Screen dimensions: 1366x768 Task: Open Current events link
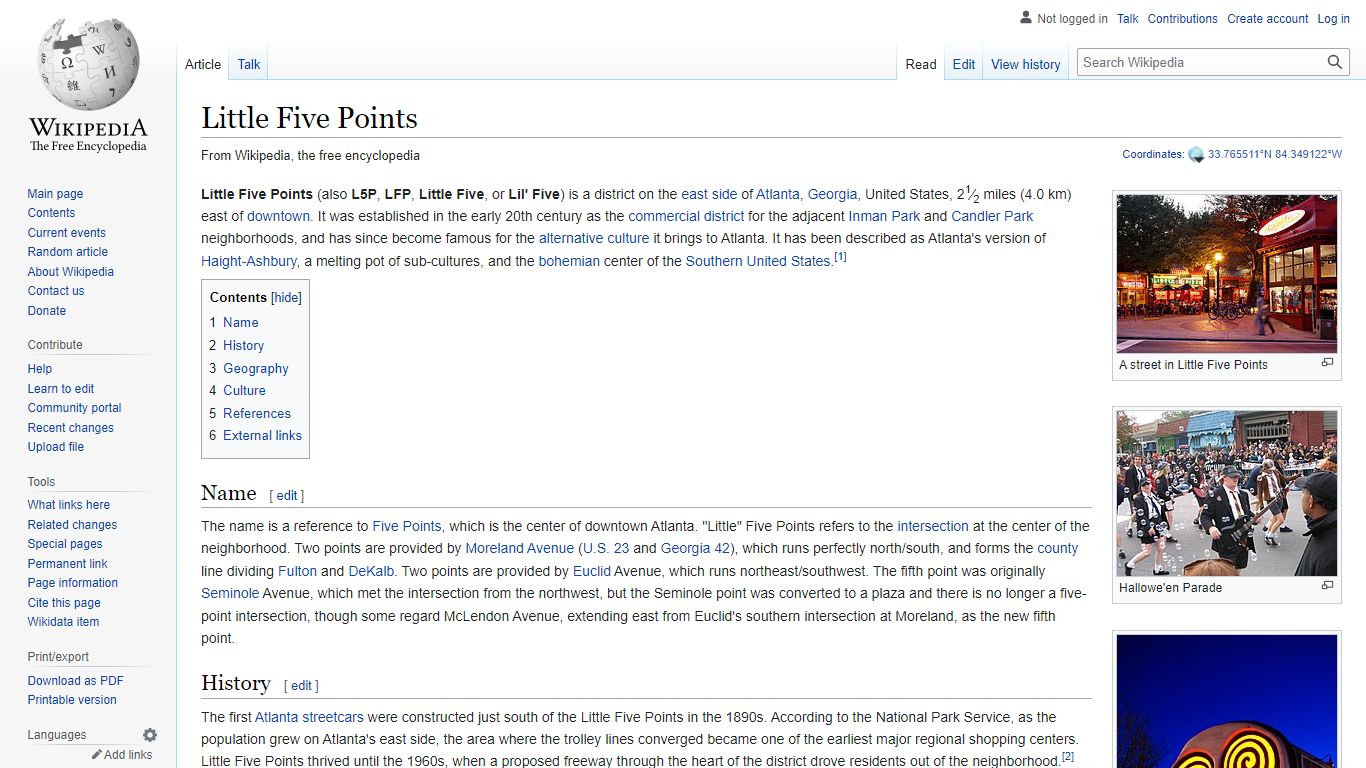click(x=66, y=232)
